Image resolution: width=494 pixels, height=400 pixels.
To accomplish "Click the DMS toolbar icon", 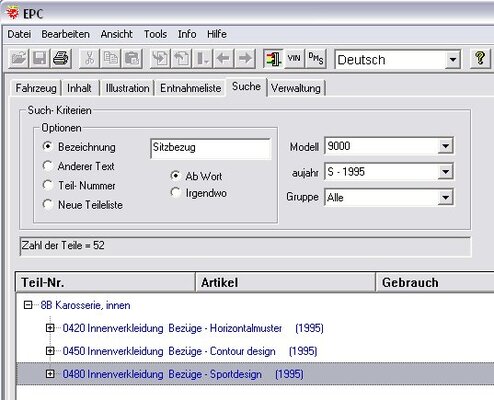I will pyautogui.click(x=315, y=59).
